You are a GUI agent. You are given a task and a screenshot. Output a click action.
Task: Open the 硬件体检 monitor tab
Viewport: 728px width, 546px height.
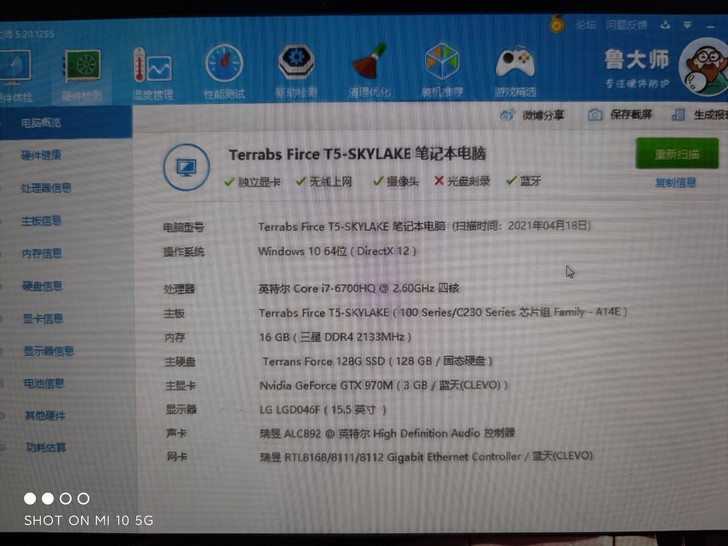16,76
